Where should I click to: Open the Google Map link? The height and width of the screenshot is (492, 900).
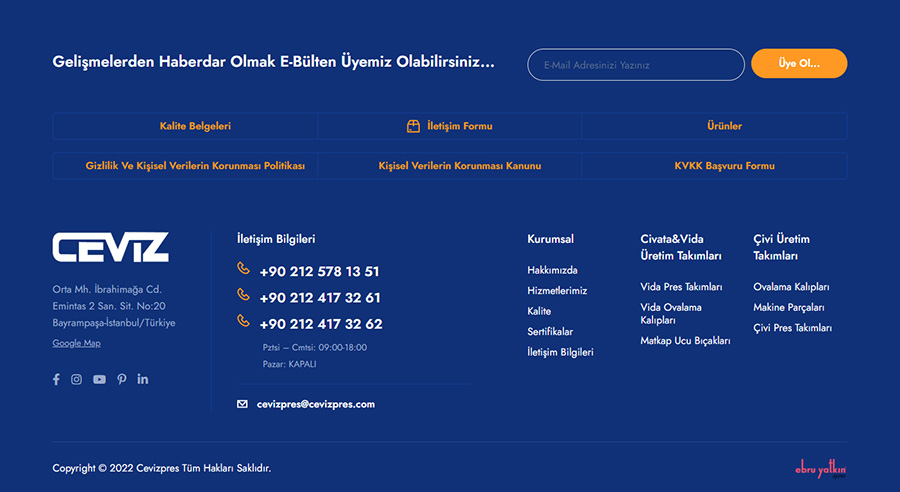(x=76, y=343)
